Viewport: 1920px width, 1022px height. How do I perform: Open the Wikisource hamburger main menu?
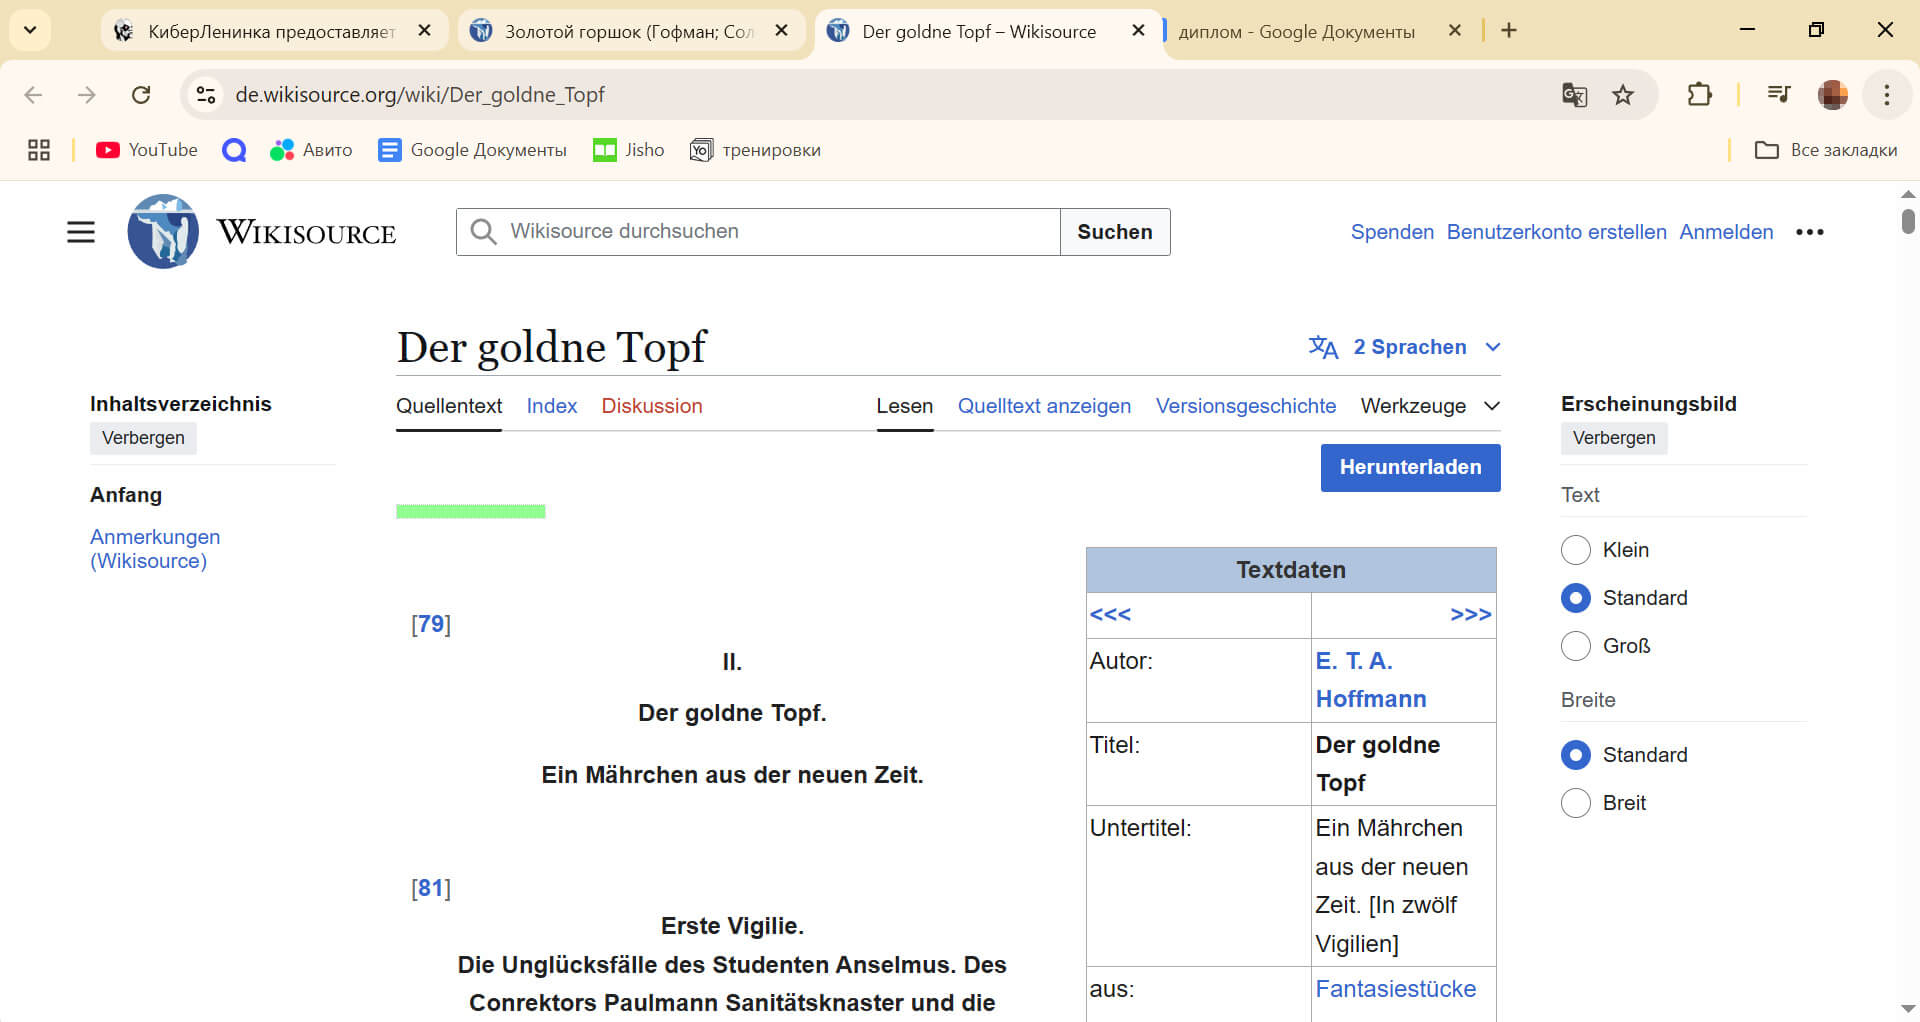(81, 232)
